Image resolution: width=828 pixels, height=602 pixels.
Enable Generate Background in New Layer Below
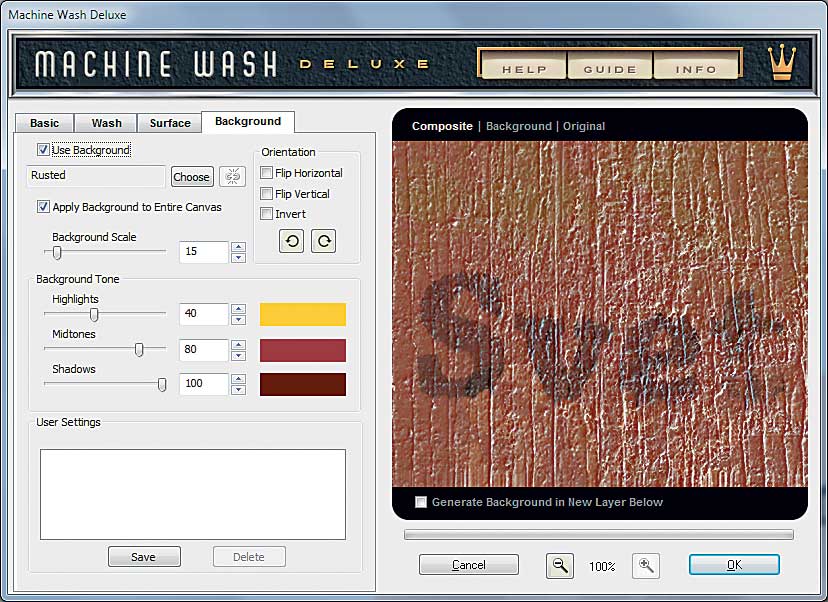point(421,502)
